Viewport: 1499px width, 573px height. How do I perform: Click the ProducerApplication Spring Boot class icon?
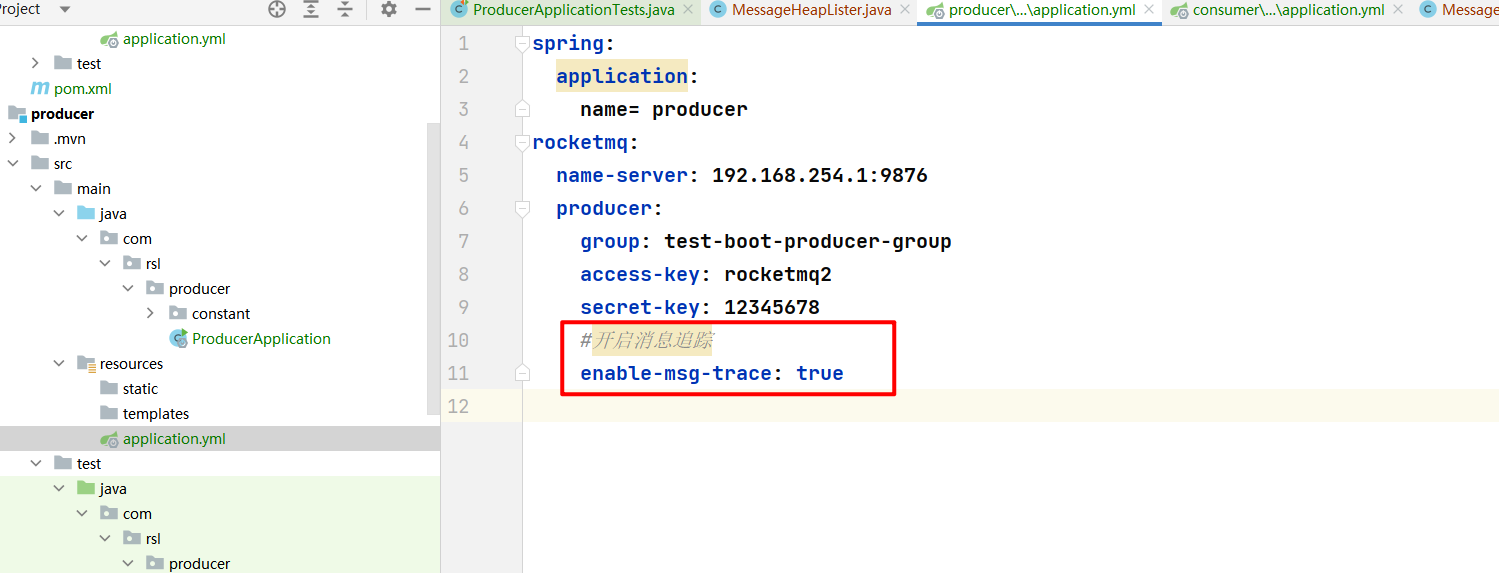[x=178, y=338]
